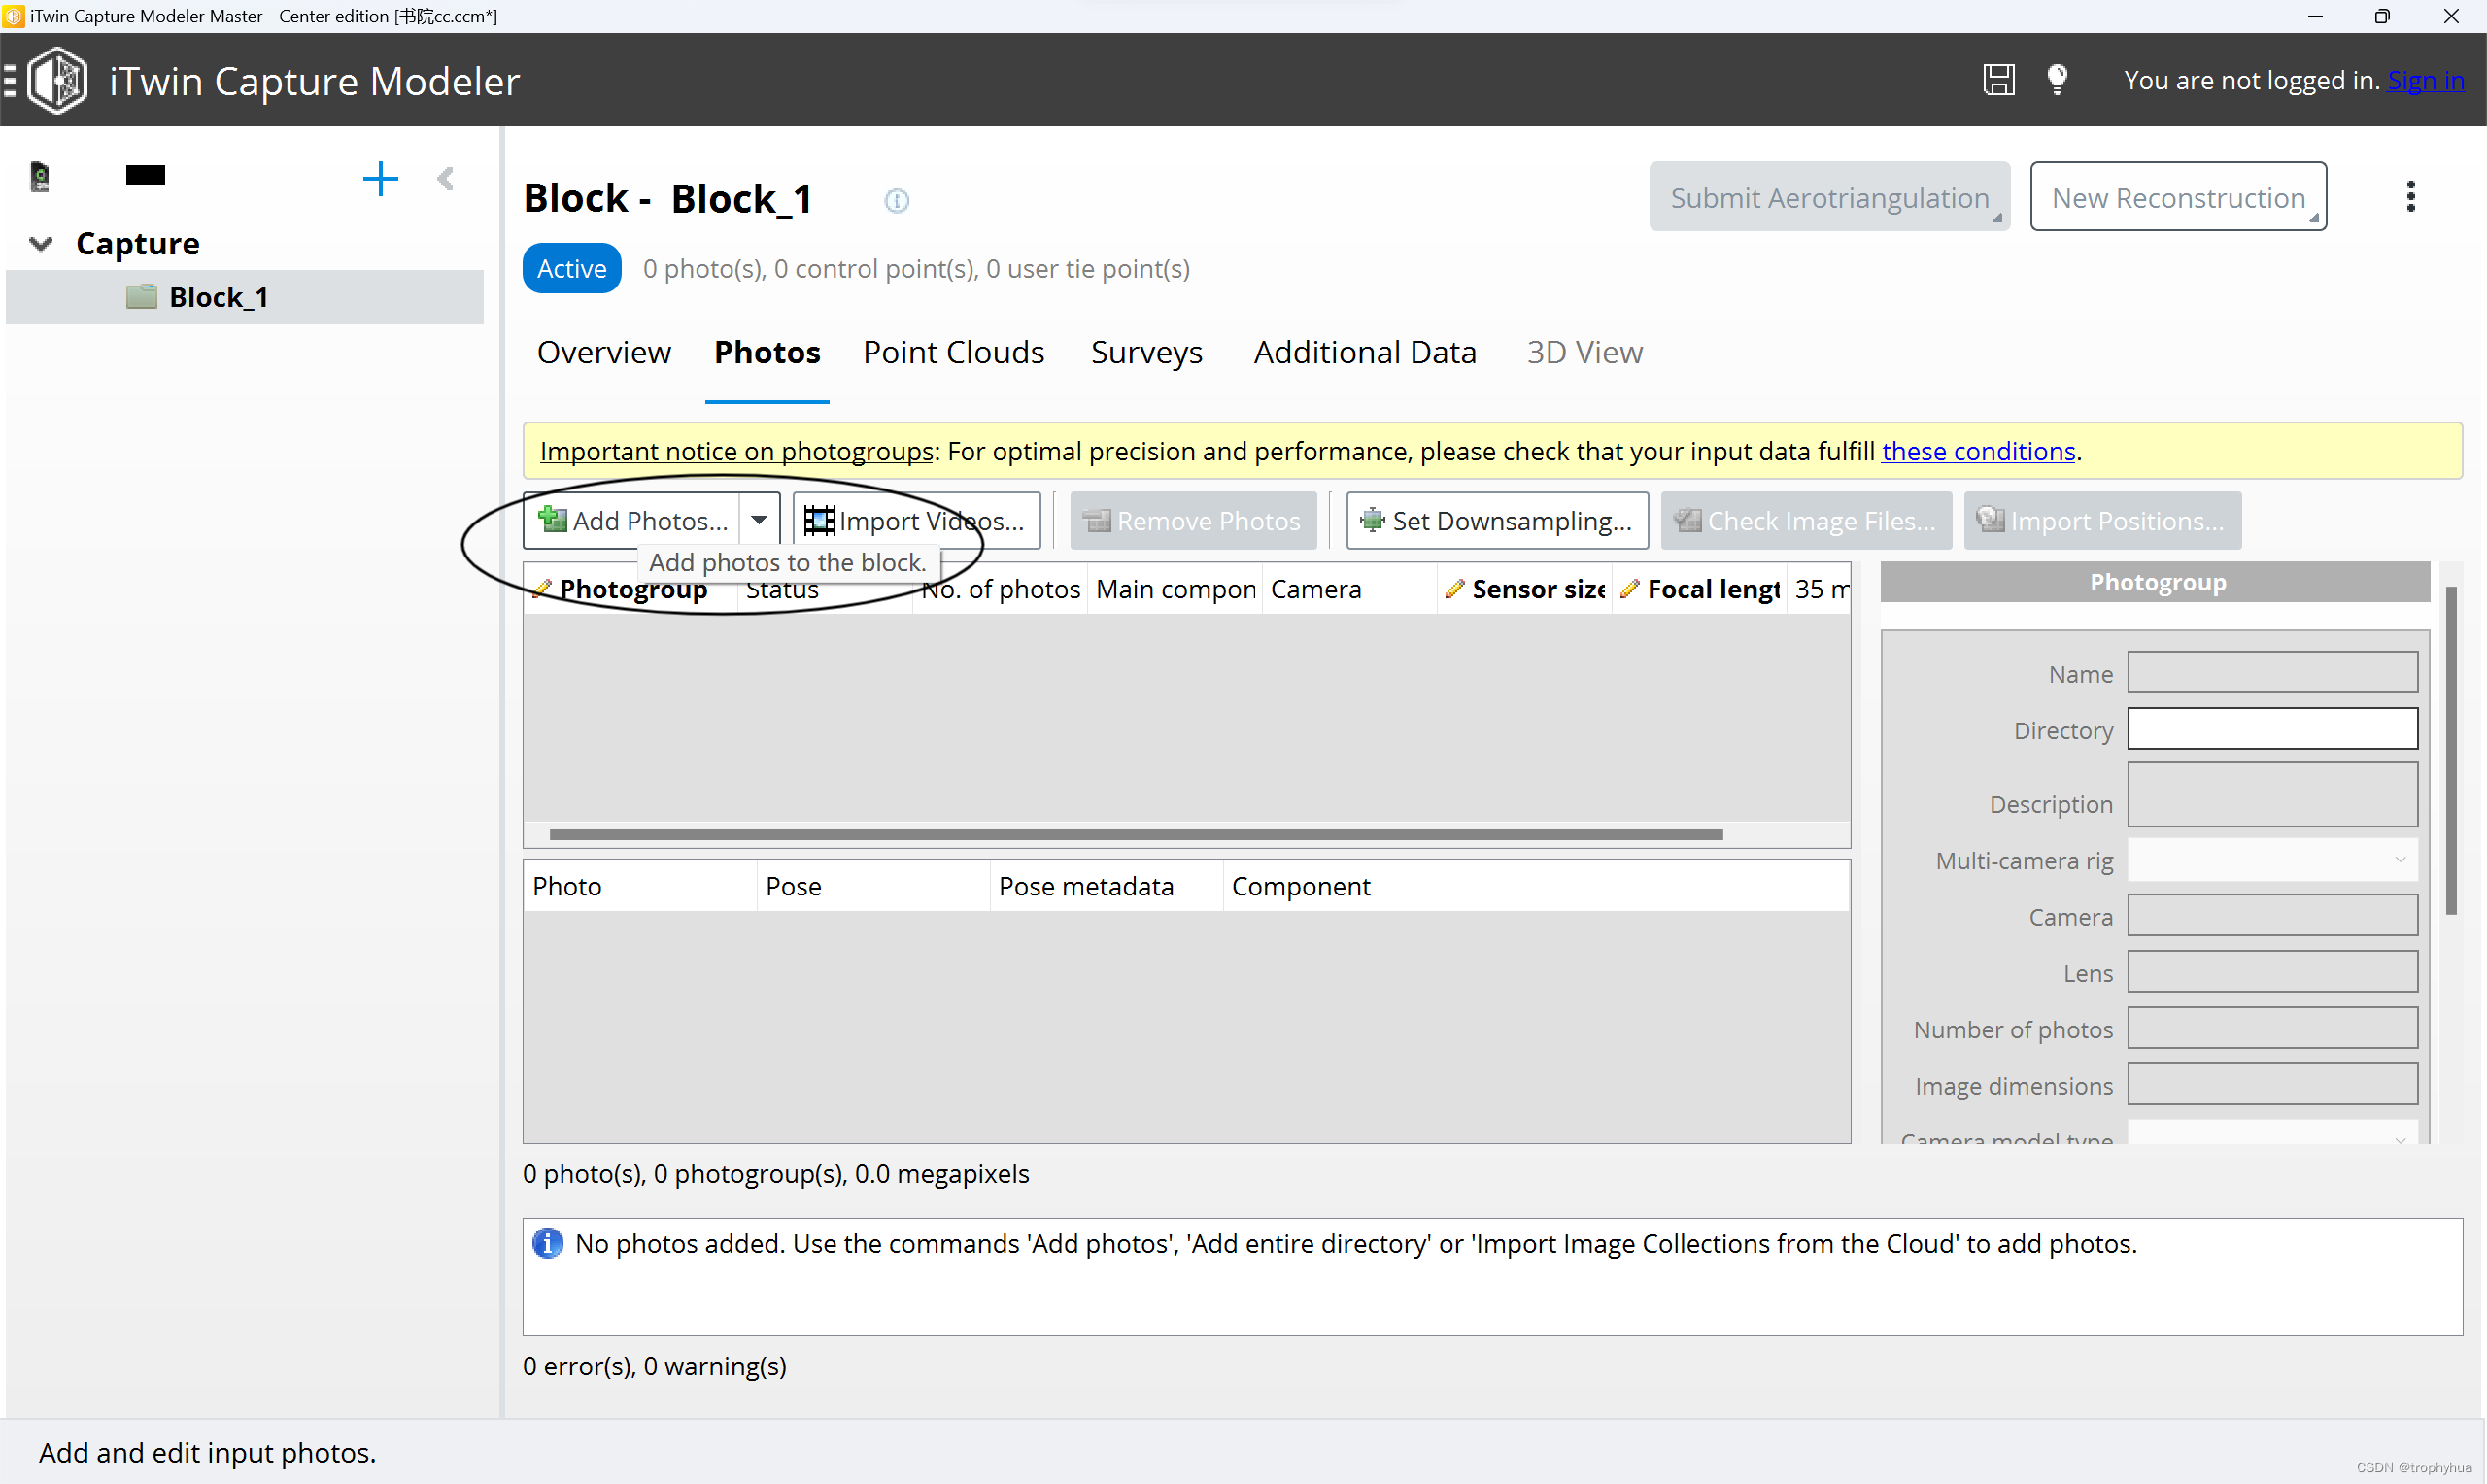Viewport: 2487px width, 1484px height.
Task: Click the block info icon beside Block_1
Action: 896,201
